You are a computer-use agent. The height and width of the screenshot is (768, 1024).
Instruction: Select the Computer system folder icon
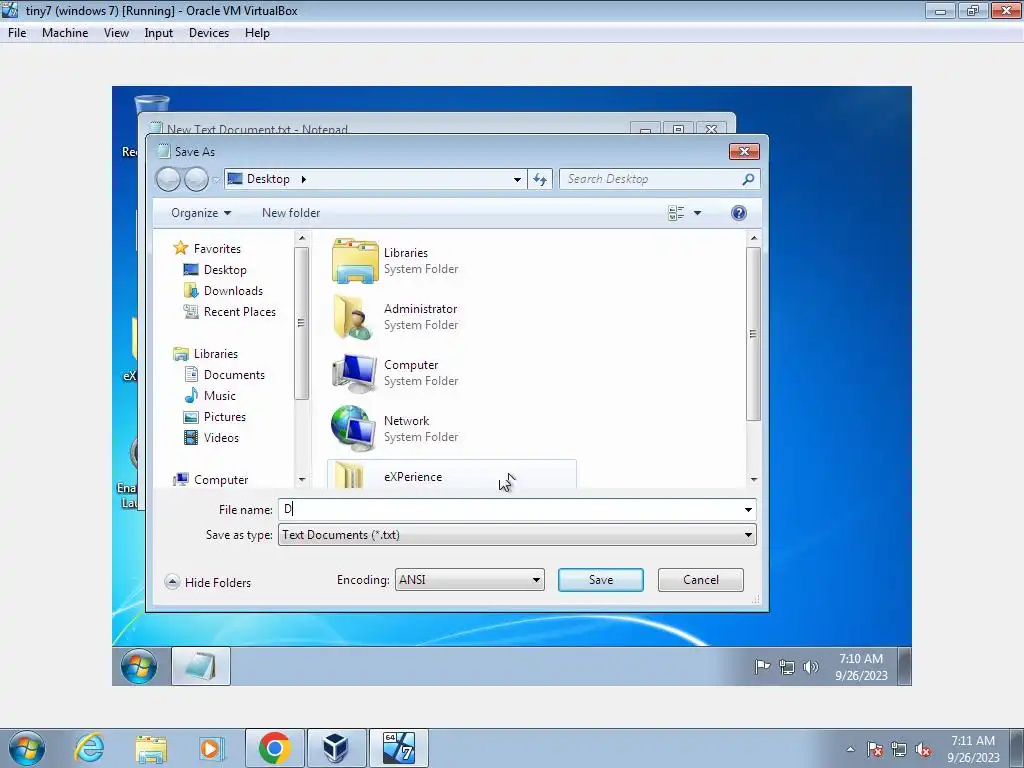[x=355, y=373]
